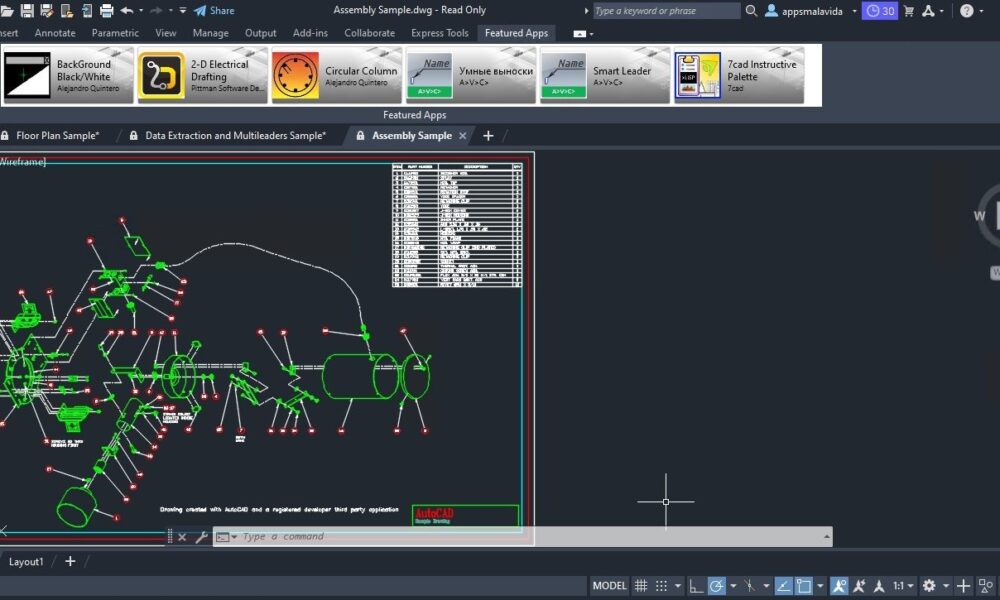Open the Autodesk store cart
The width and height of the screenshot is (1000, 600).
point(909,11)
